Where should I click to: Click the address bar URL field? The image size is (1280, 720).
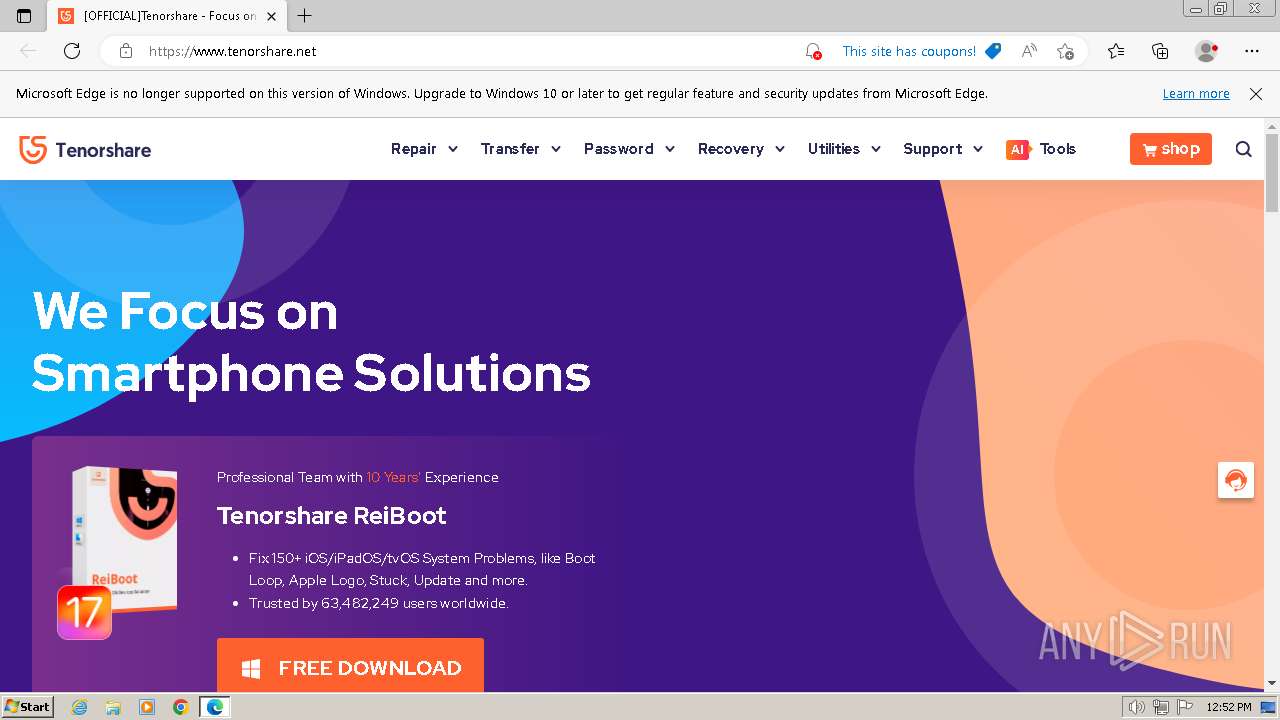[x=470, y=51]
